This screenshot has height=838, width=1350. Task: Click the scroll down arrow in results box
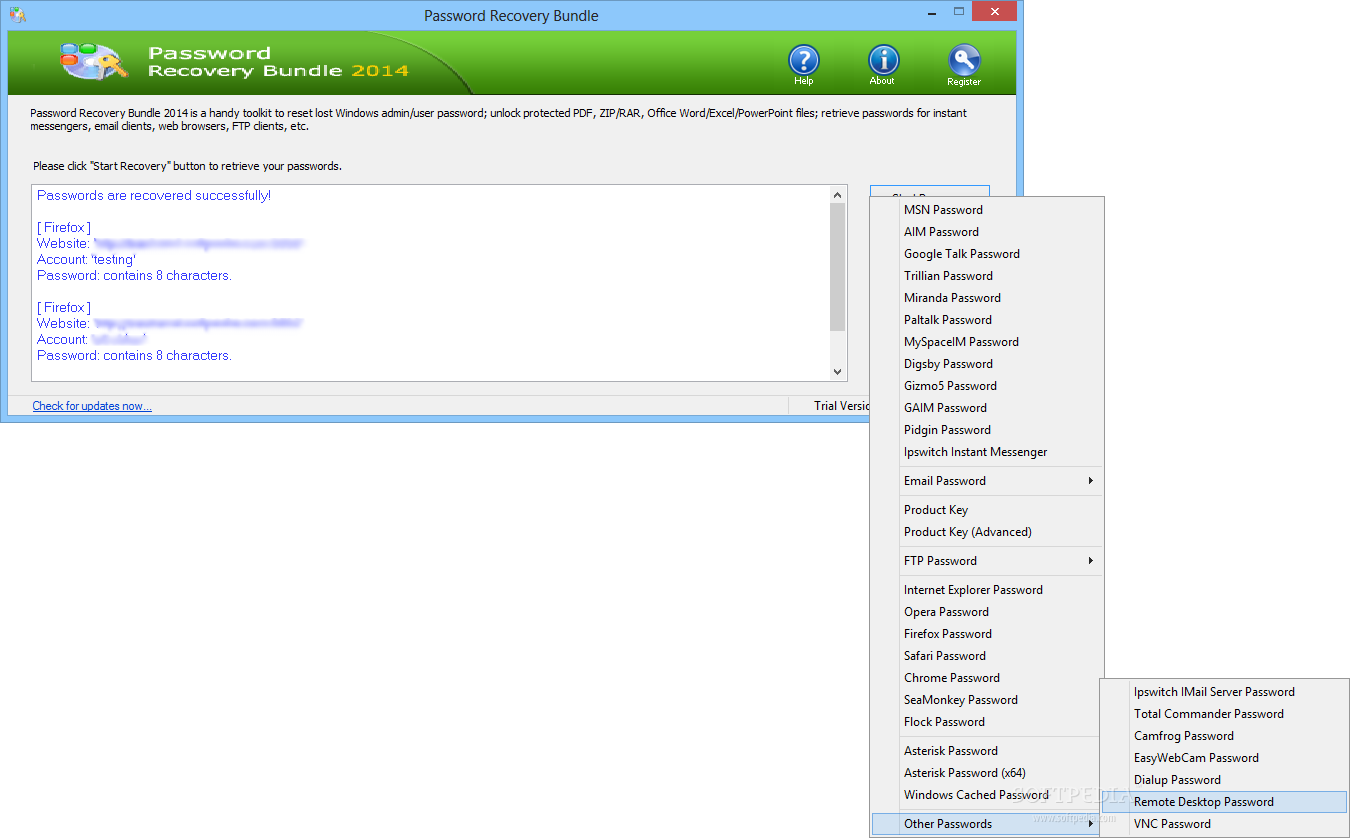pos(838,372)
